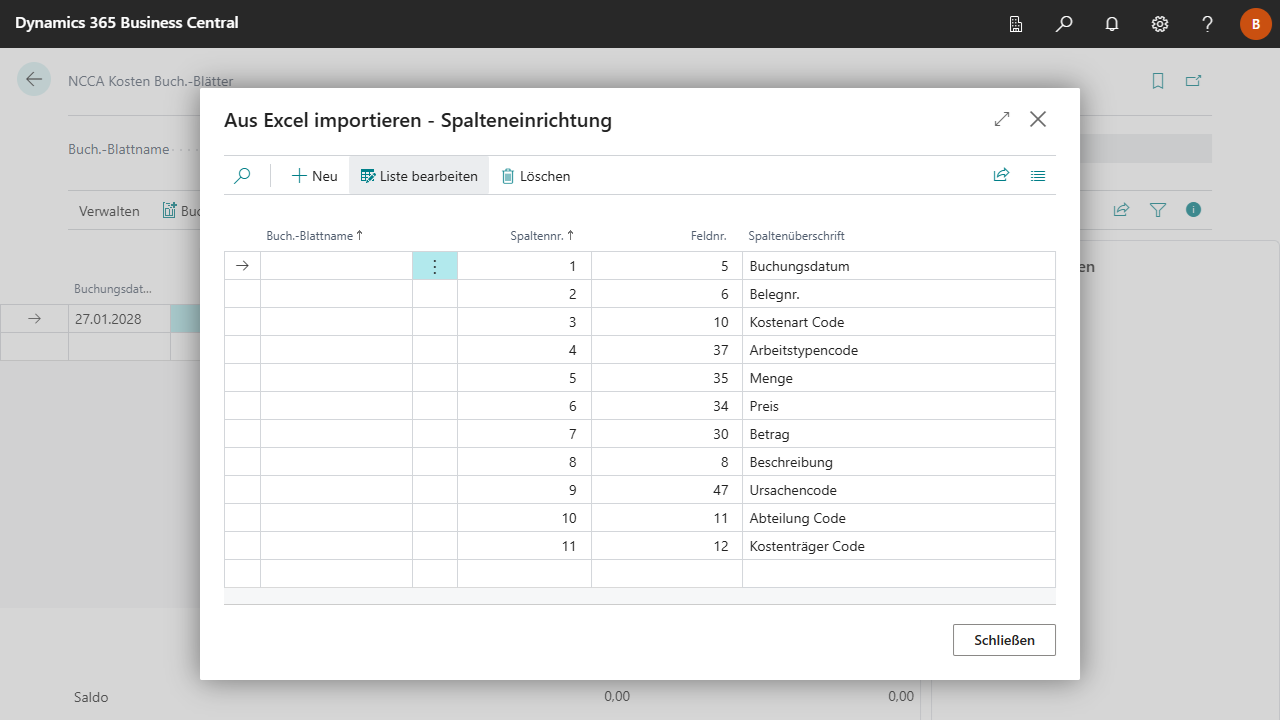Expand dialog to full screen
This screenshot has height=720, width=1280.
coord(1002,119)
